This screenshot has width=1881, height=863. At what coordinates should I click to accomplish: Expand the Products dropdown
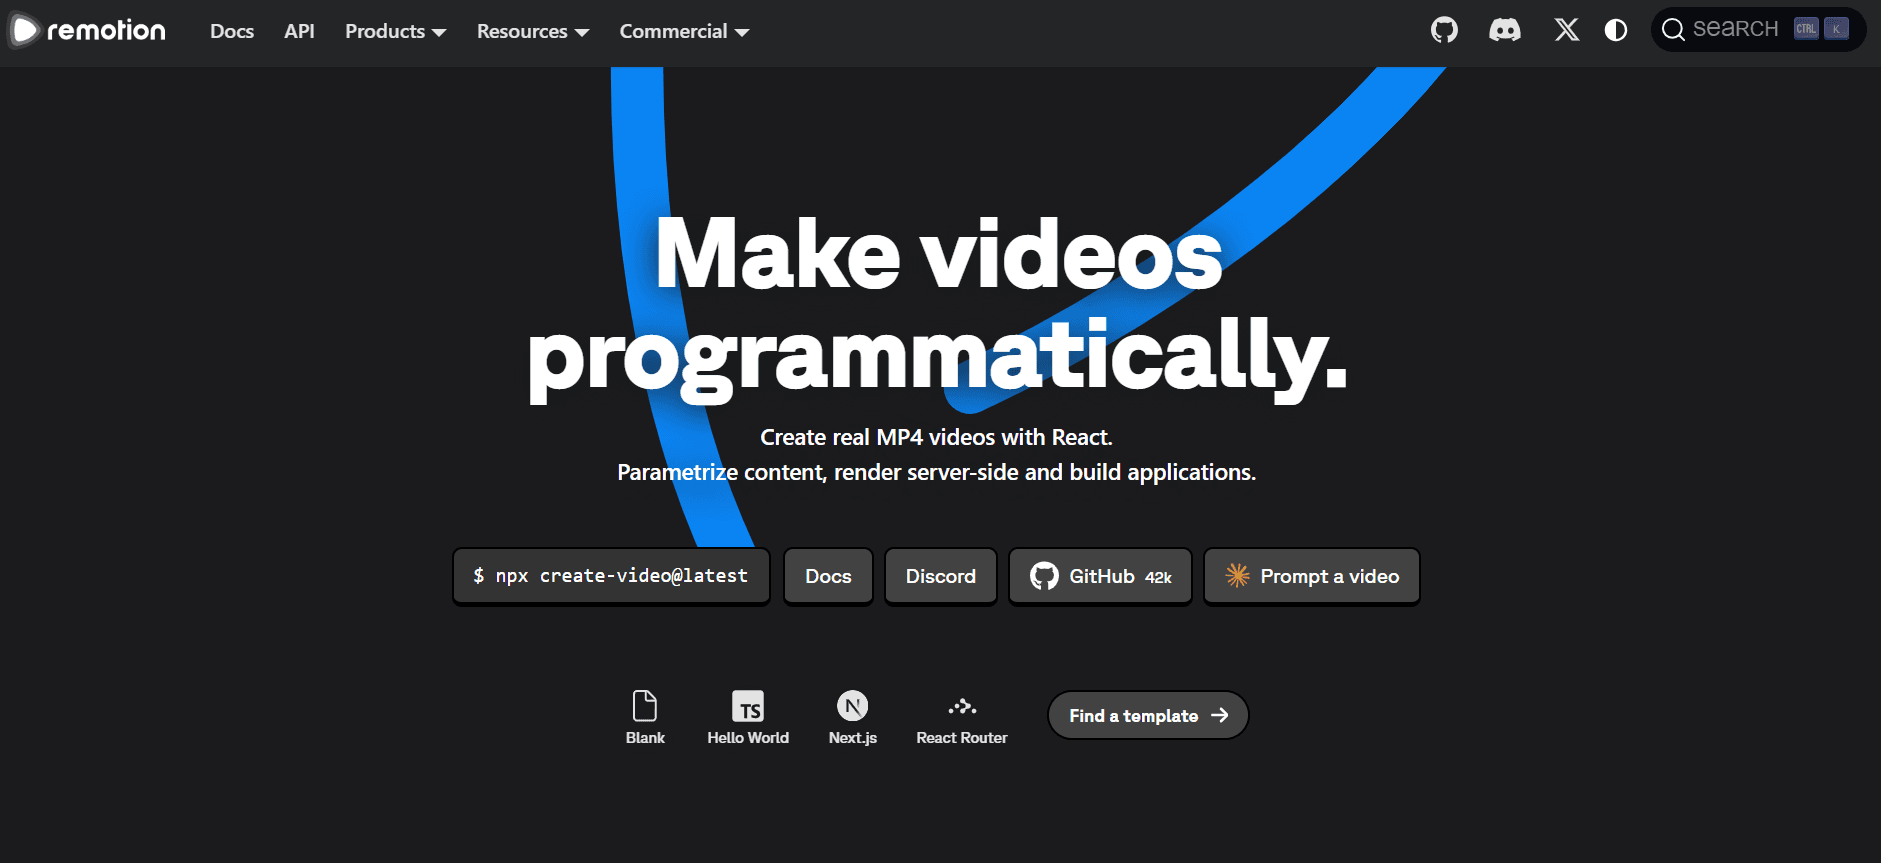point(395,31)
